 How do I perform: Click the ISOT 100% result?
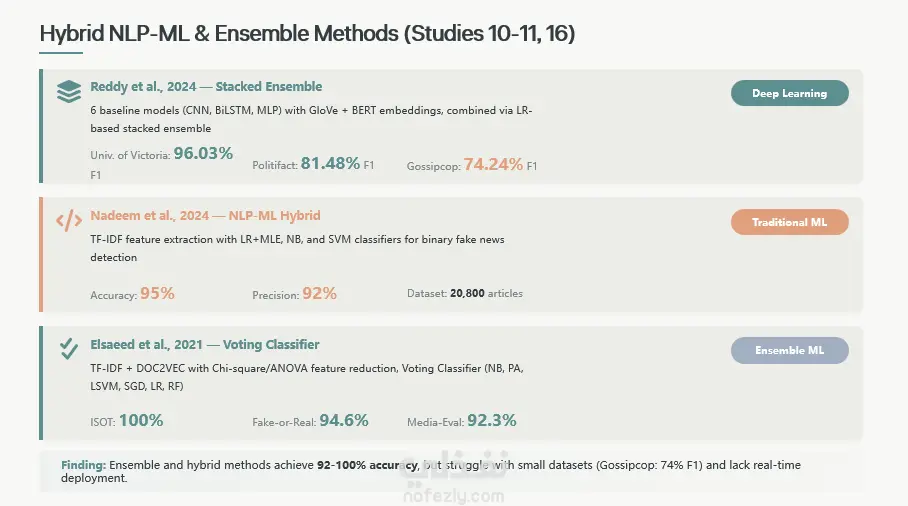pos(126,420)
